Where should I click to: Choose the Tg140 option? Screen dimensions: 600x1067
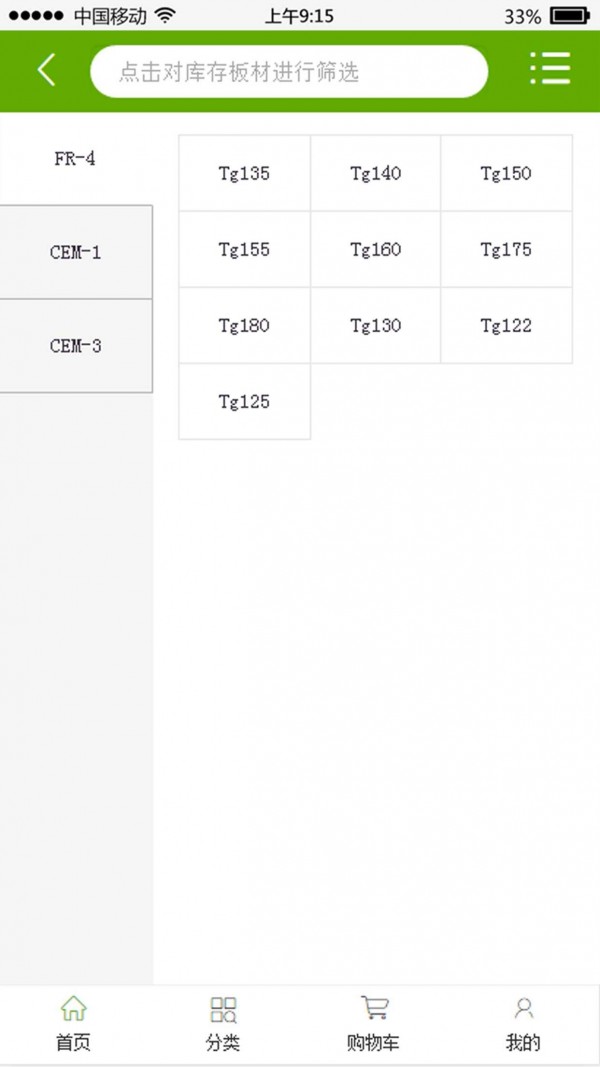click(x=375, y=173)
